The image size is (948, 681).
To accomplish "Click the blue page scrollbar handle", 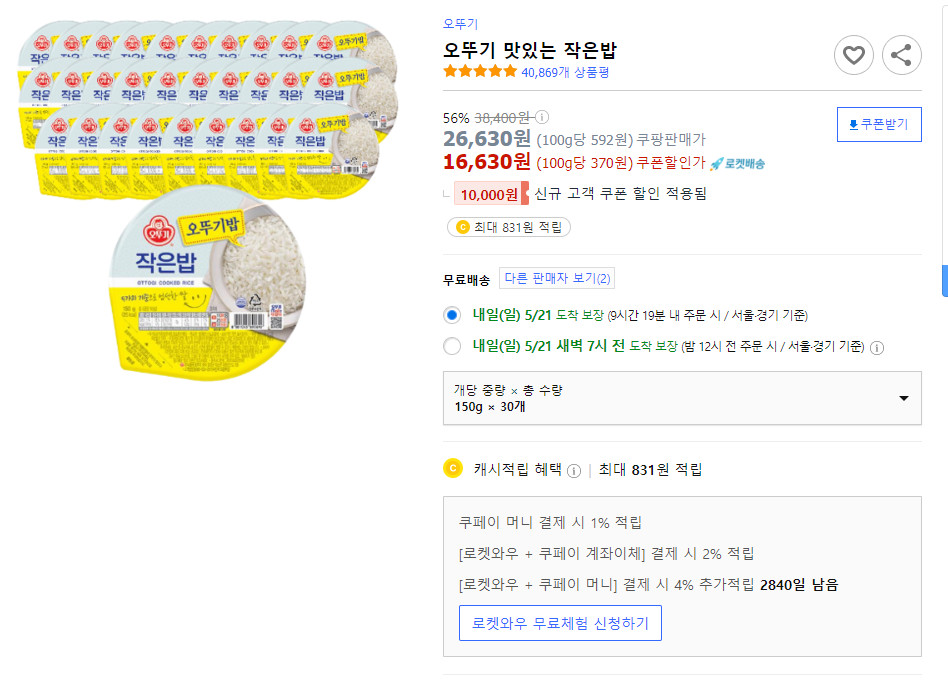I will click(x=945, y=281).
